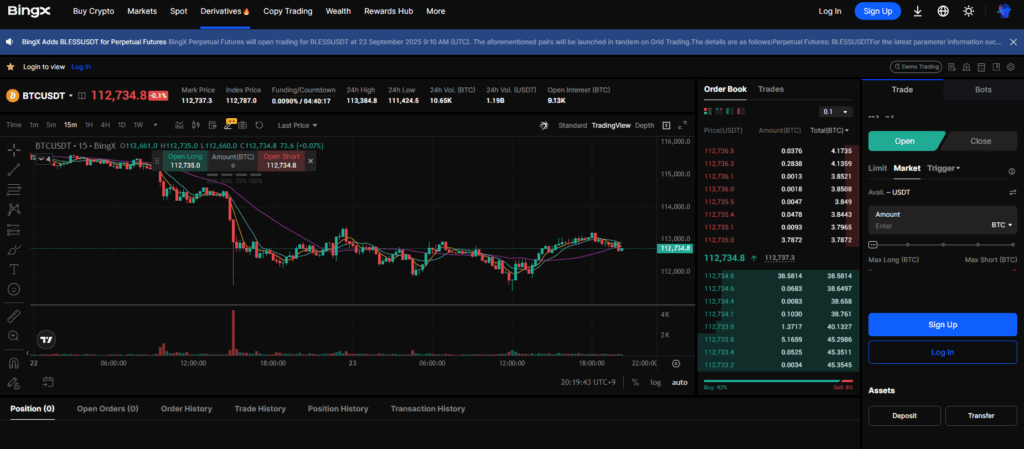
Task: Collapse the indicator legend showing 4
Action: (x=45, y=159)
